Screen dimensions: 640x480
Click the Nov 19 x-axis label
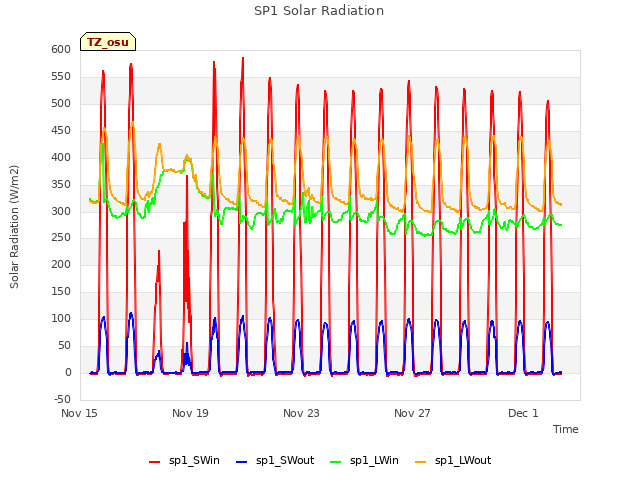point(190,413)
